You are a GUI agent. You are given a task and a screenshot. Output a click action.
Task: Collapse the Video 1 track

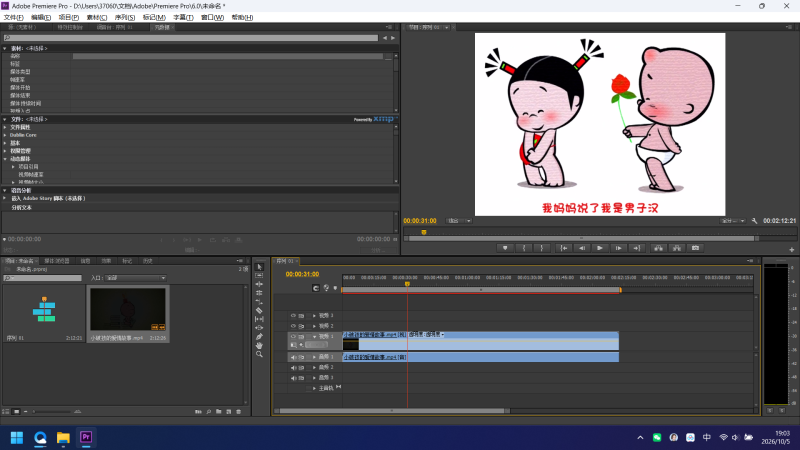tap(314, 337)
